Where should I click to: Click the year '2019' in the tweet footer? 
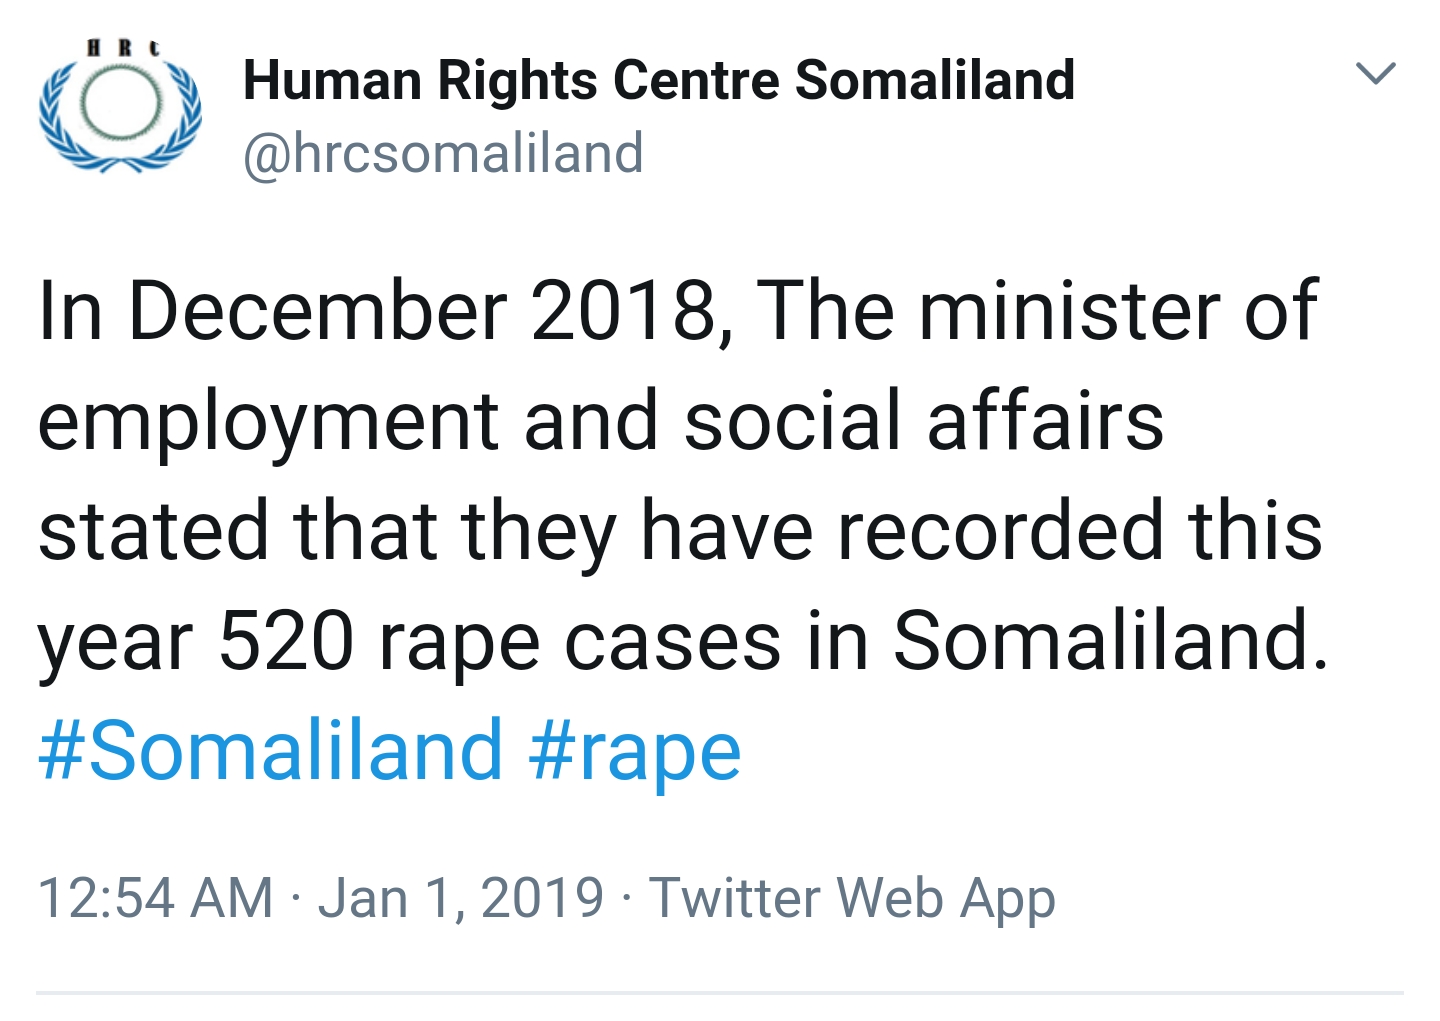point(543,897)
